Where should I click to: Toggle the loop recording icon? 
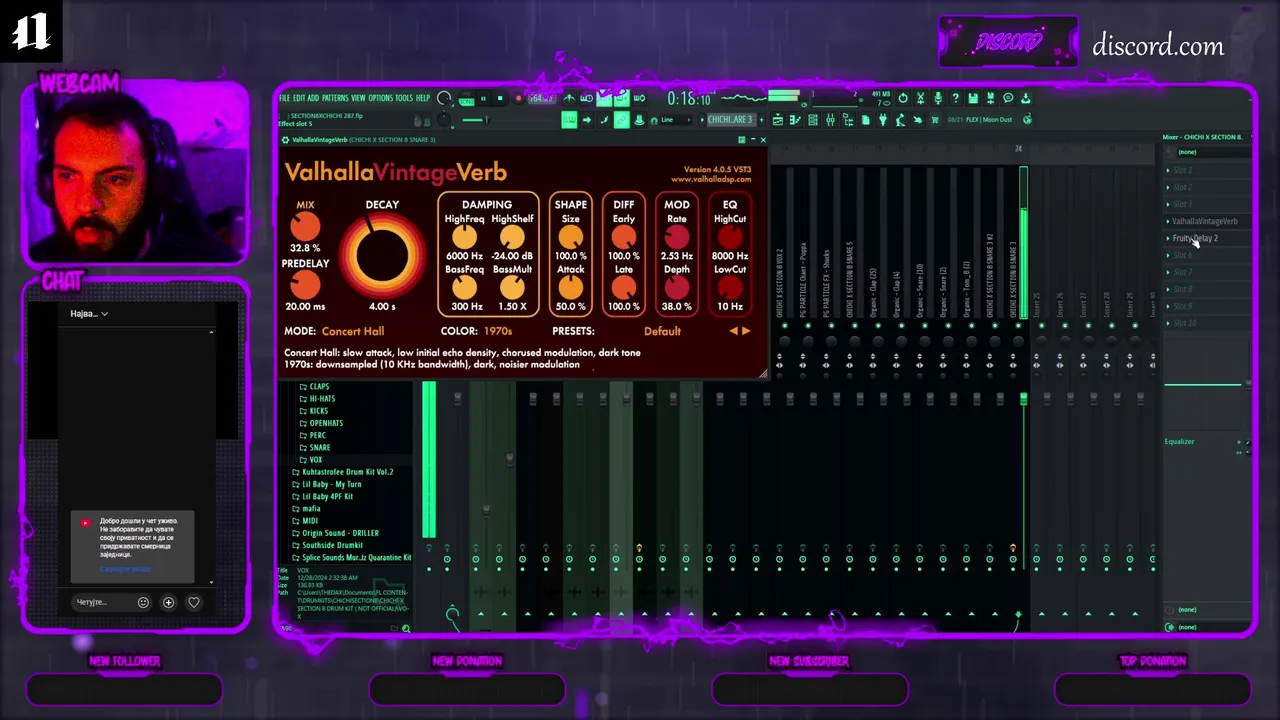[639, 98]
